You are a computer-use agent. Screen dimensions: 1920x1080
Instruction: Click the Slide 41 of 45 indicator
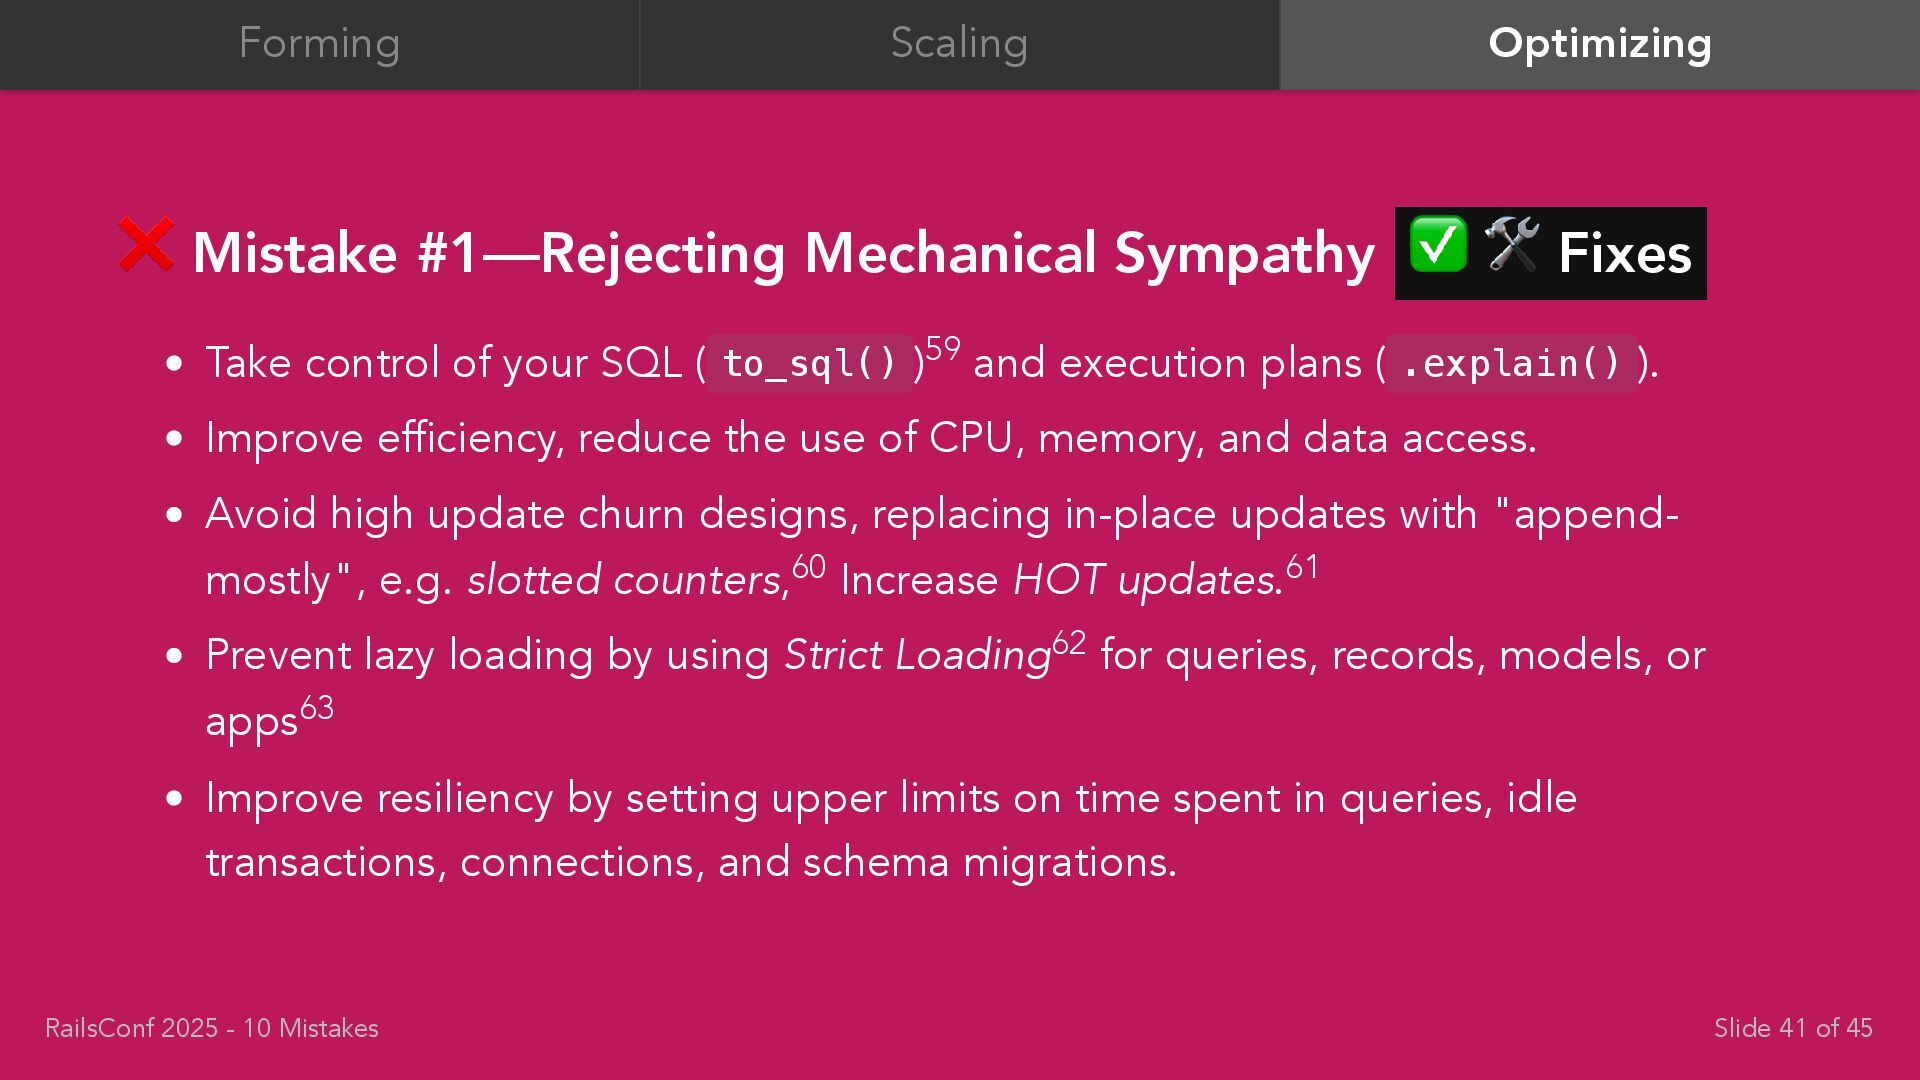(x=1793, y=1028)
